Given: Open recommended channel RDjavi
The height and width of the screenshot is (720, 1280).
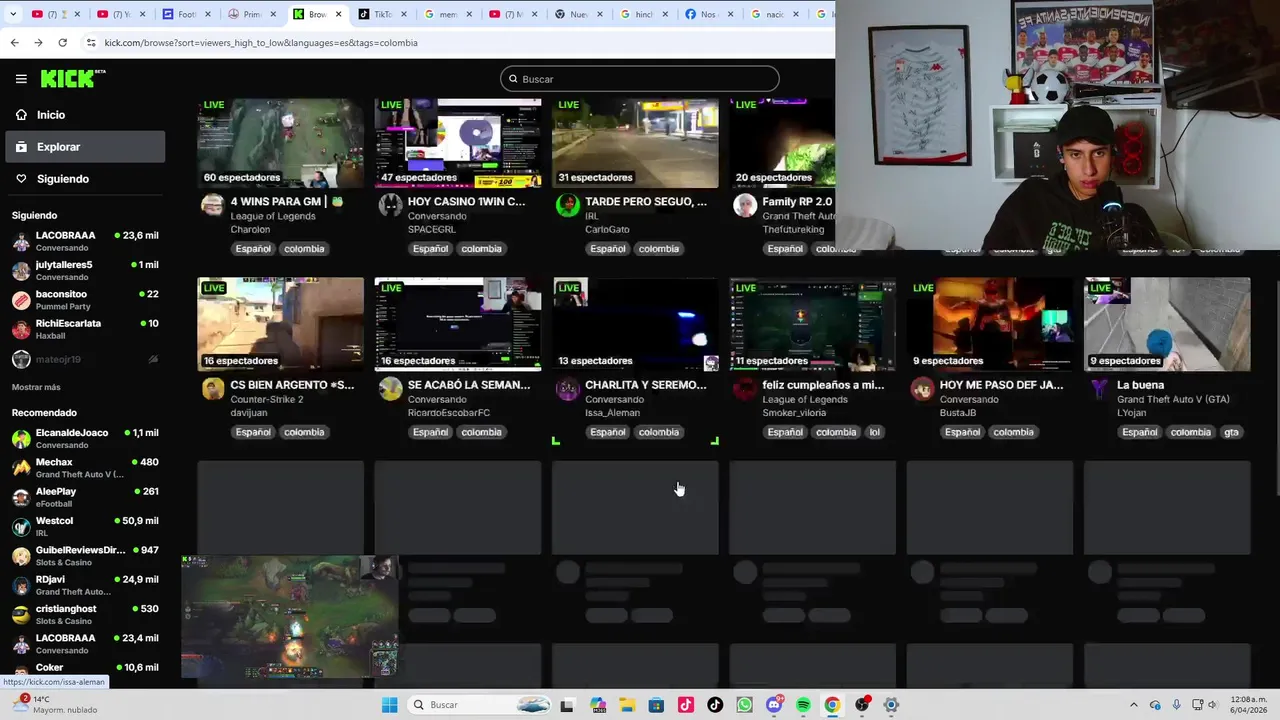Looking at the screenshot, I should (85, 585).
